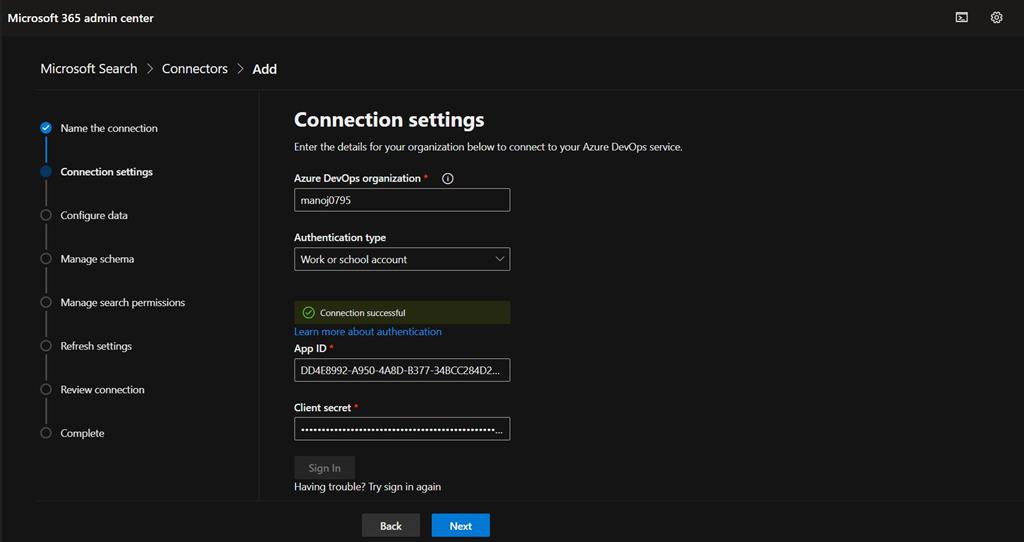
Task: Click the info icon beside Azure DevOps organization
Action: (448, 179)
